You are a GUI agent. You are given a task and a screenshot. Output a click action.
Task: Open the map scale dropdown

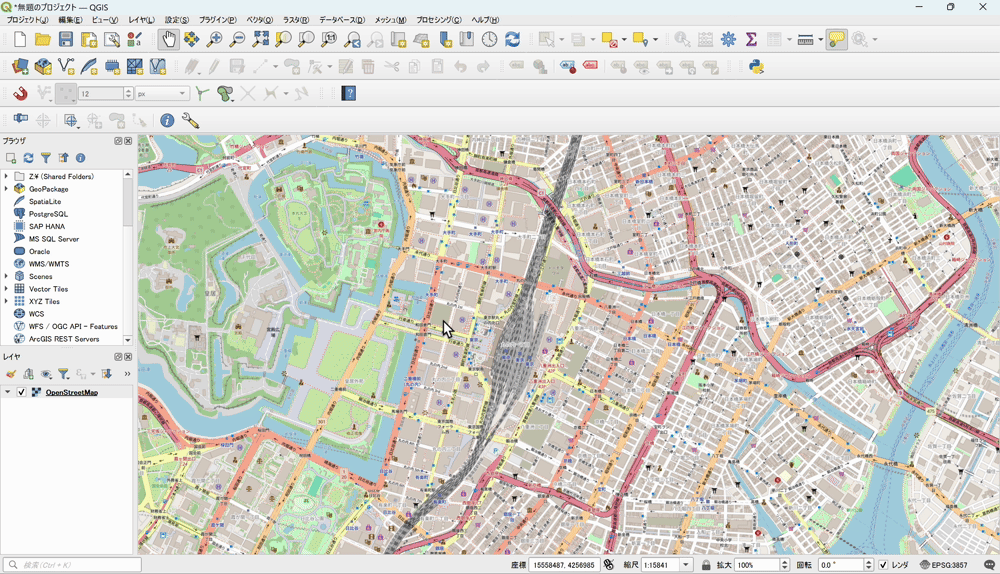[686, 565]
